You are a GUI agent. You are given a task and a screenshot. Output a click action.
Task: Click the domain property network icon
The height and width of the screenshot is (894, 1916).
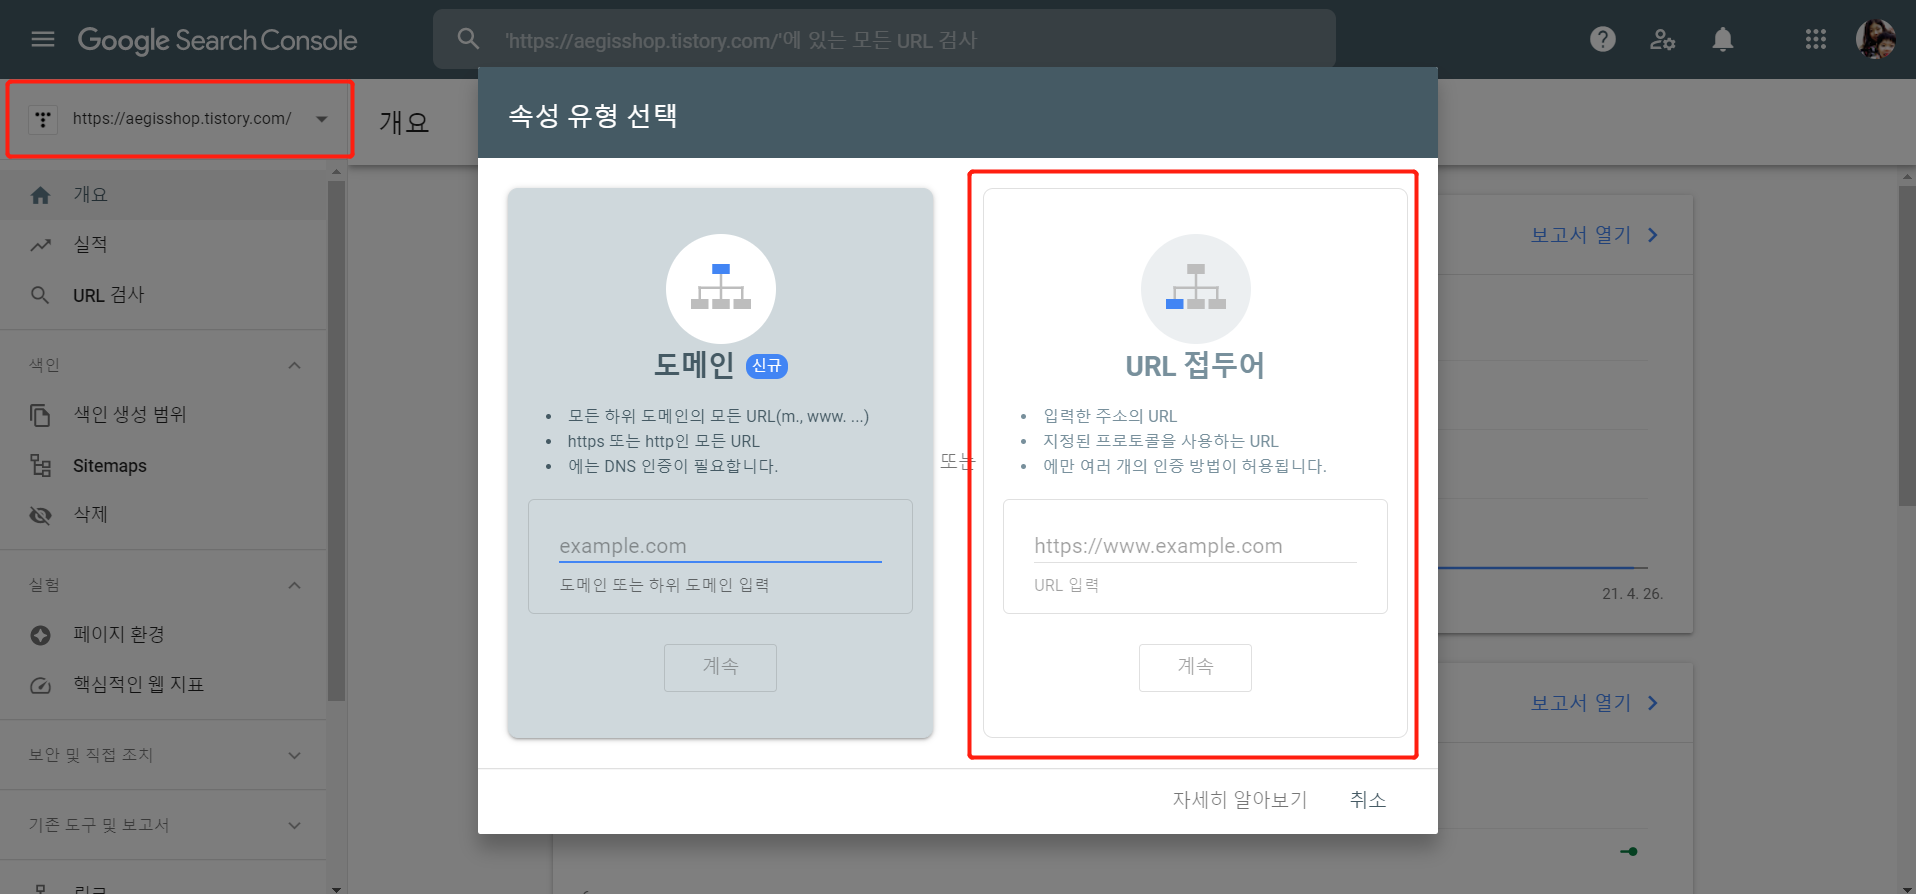click(x=721, y=288)
